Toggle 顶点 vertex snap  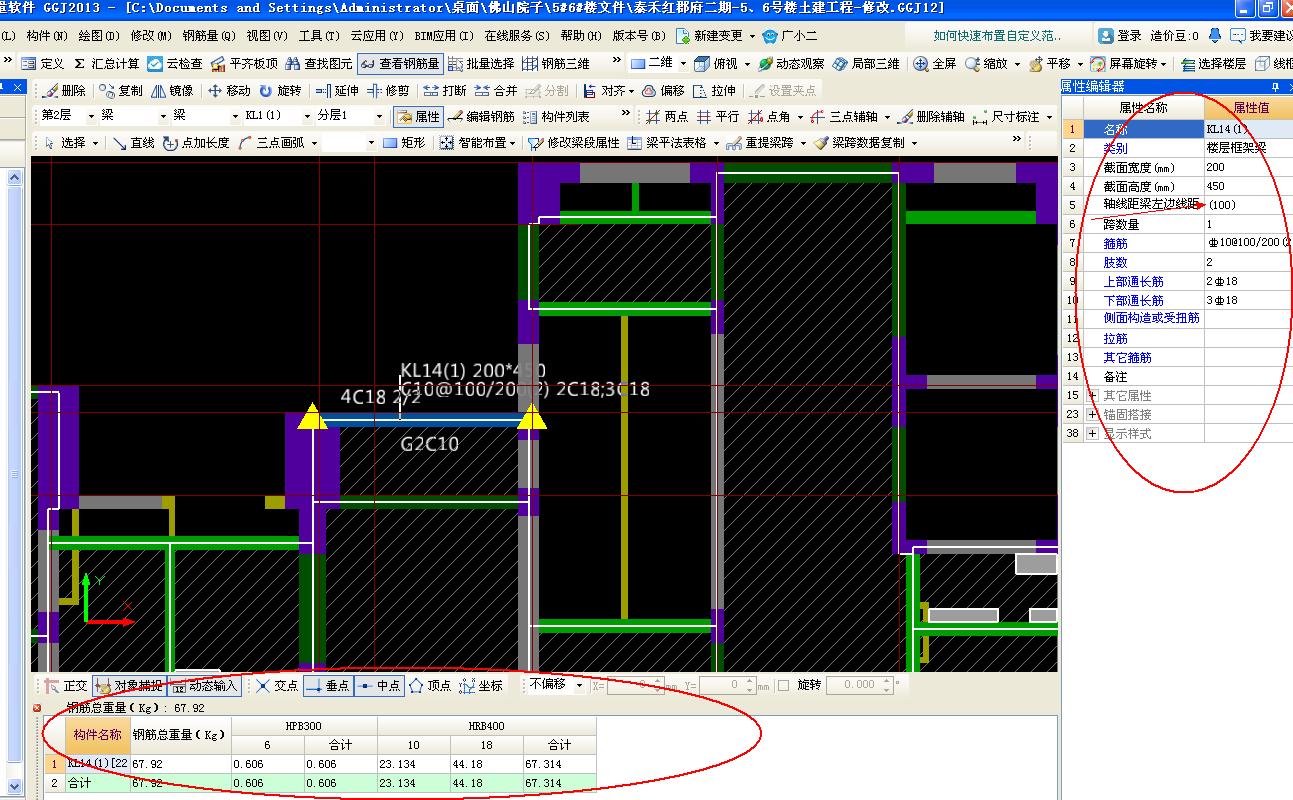[x=430, y=685]
